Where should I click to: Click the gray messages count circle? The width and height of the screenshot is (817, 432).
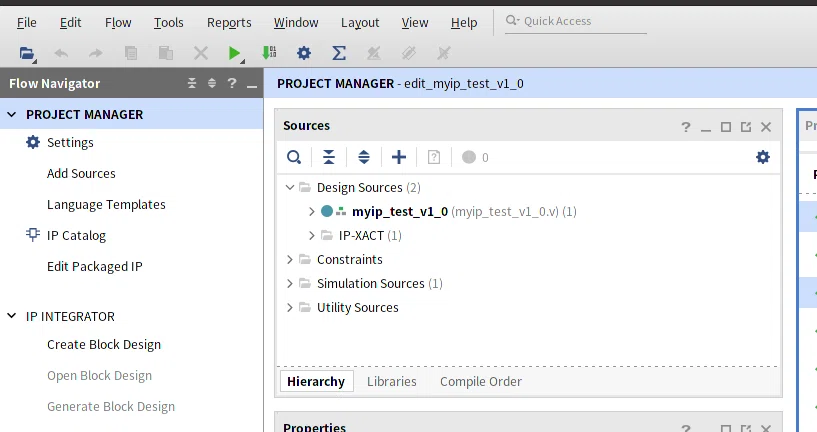[469, 157]
